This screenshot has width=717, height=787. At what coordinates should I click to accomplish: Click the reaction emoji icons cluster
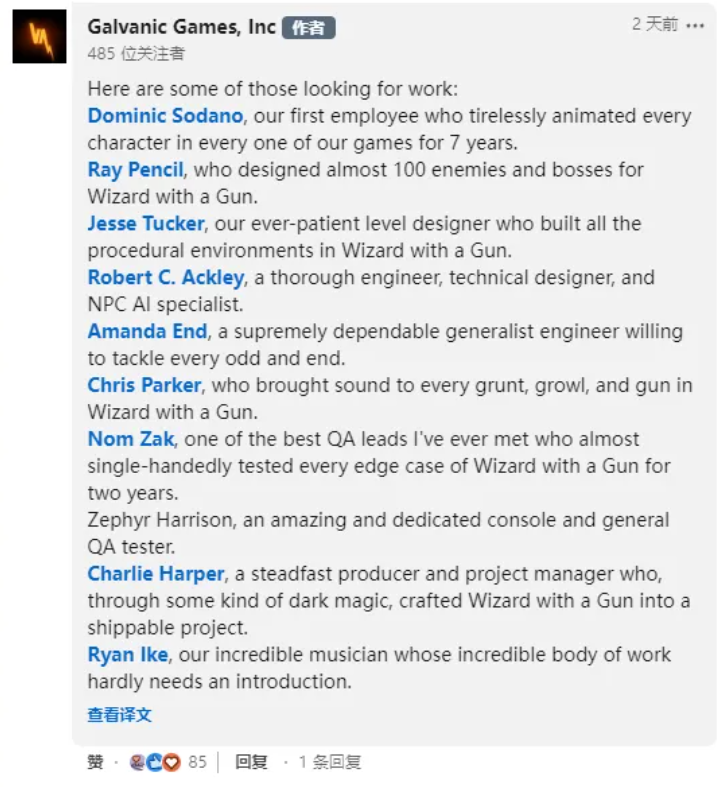point(155,762)
